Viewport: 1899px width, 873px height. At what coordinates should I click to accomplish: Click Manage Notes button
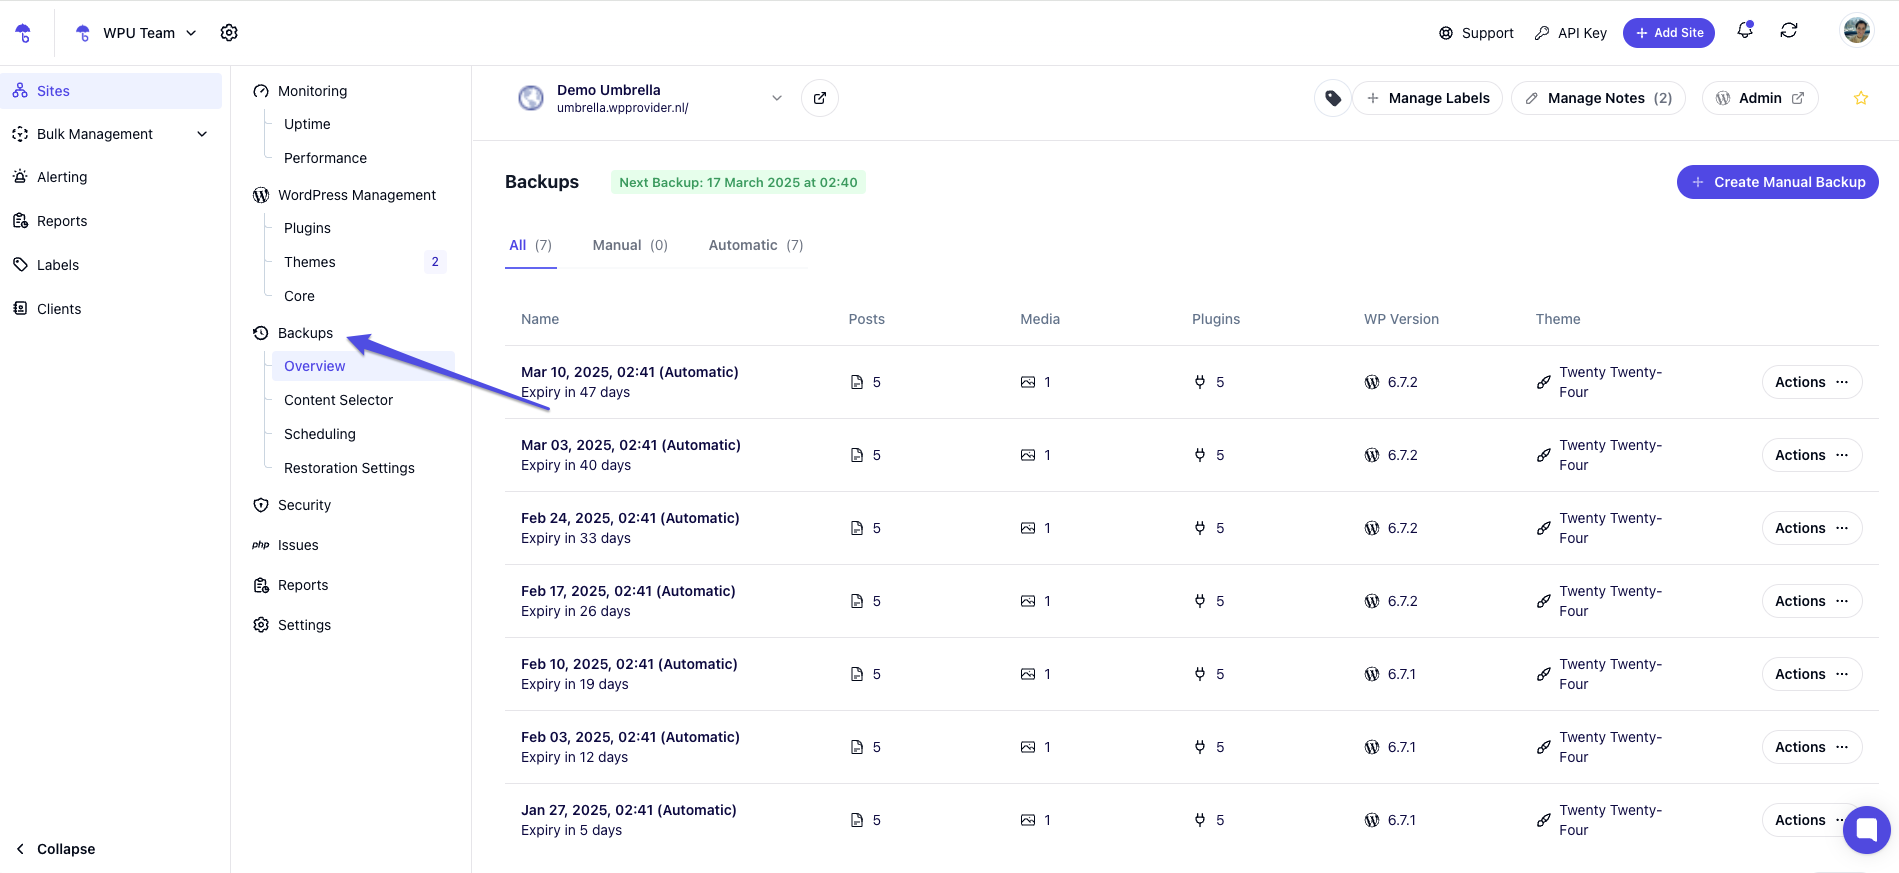pos(1598,98)
